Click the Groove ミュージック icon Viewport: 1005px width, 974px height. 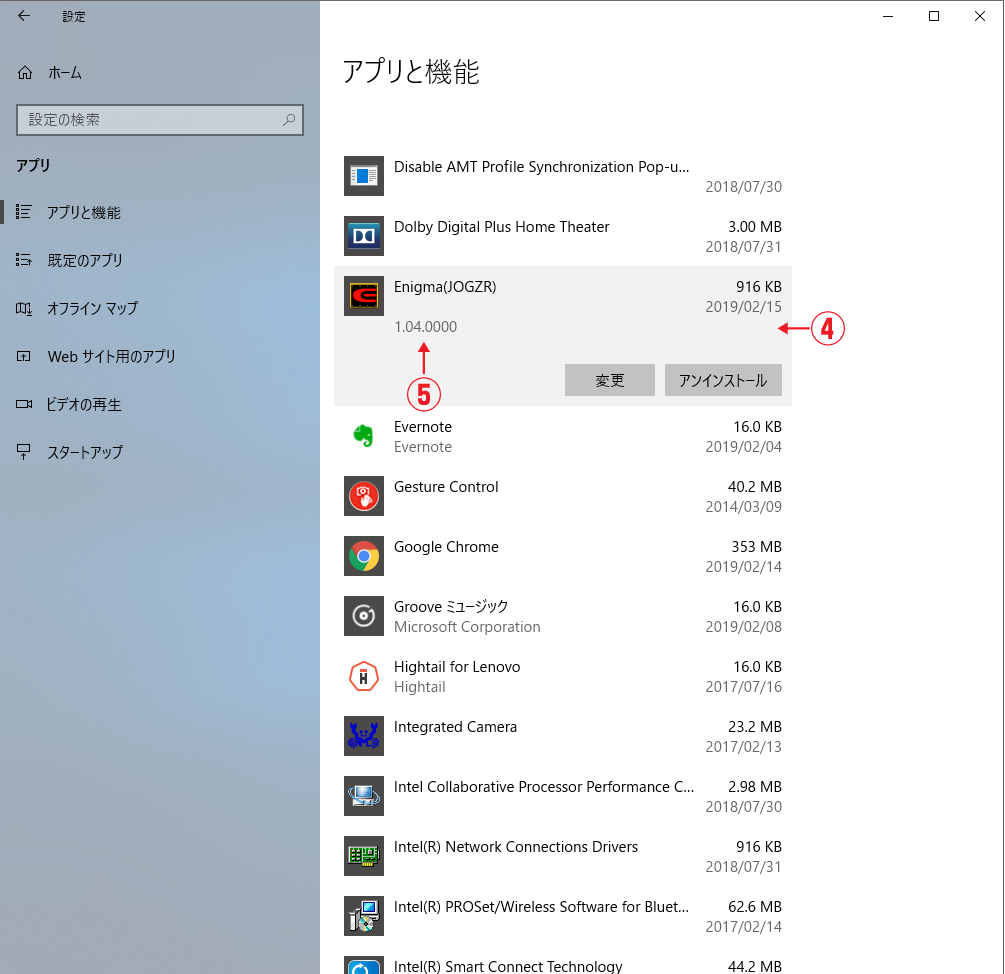(x=363, y=616)
